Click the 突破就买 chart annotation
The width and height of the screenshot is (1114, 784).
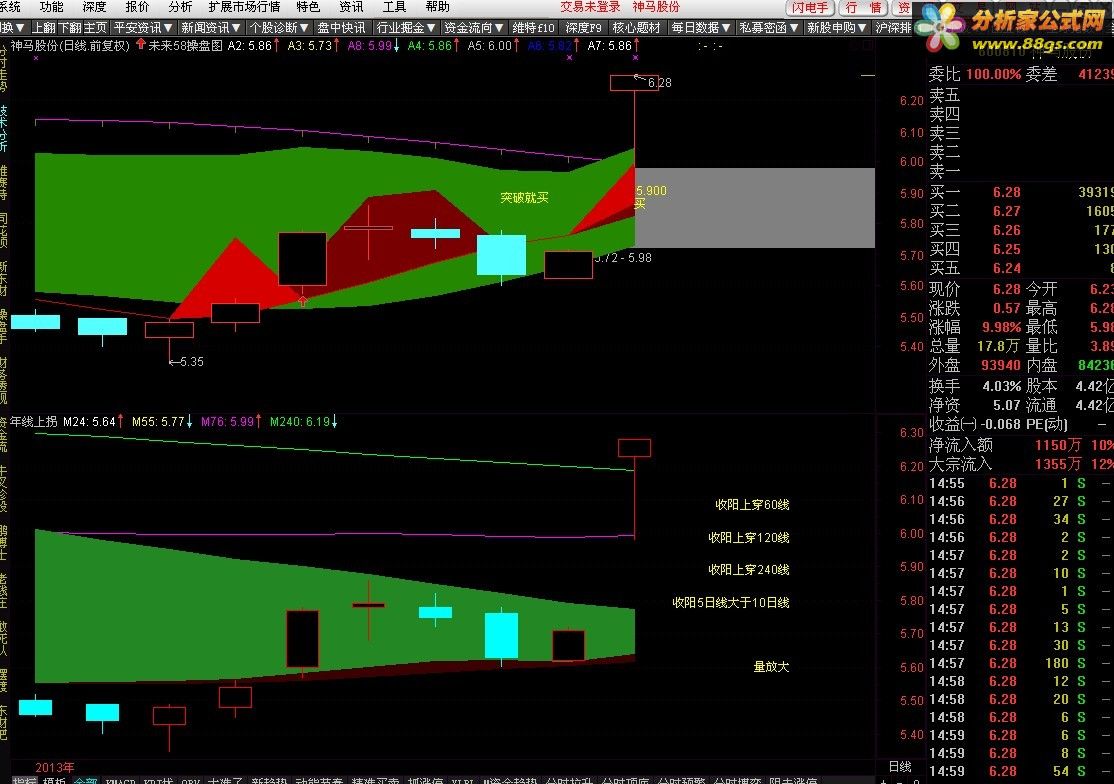tap(524, 197)
